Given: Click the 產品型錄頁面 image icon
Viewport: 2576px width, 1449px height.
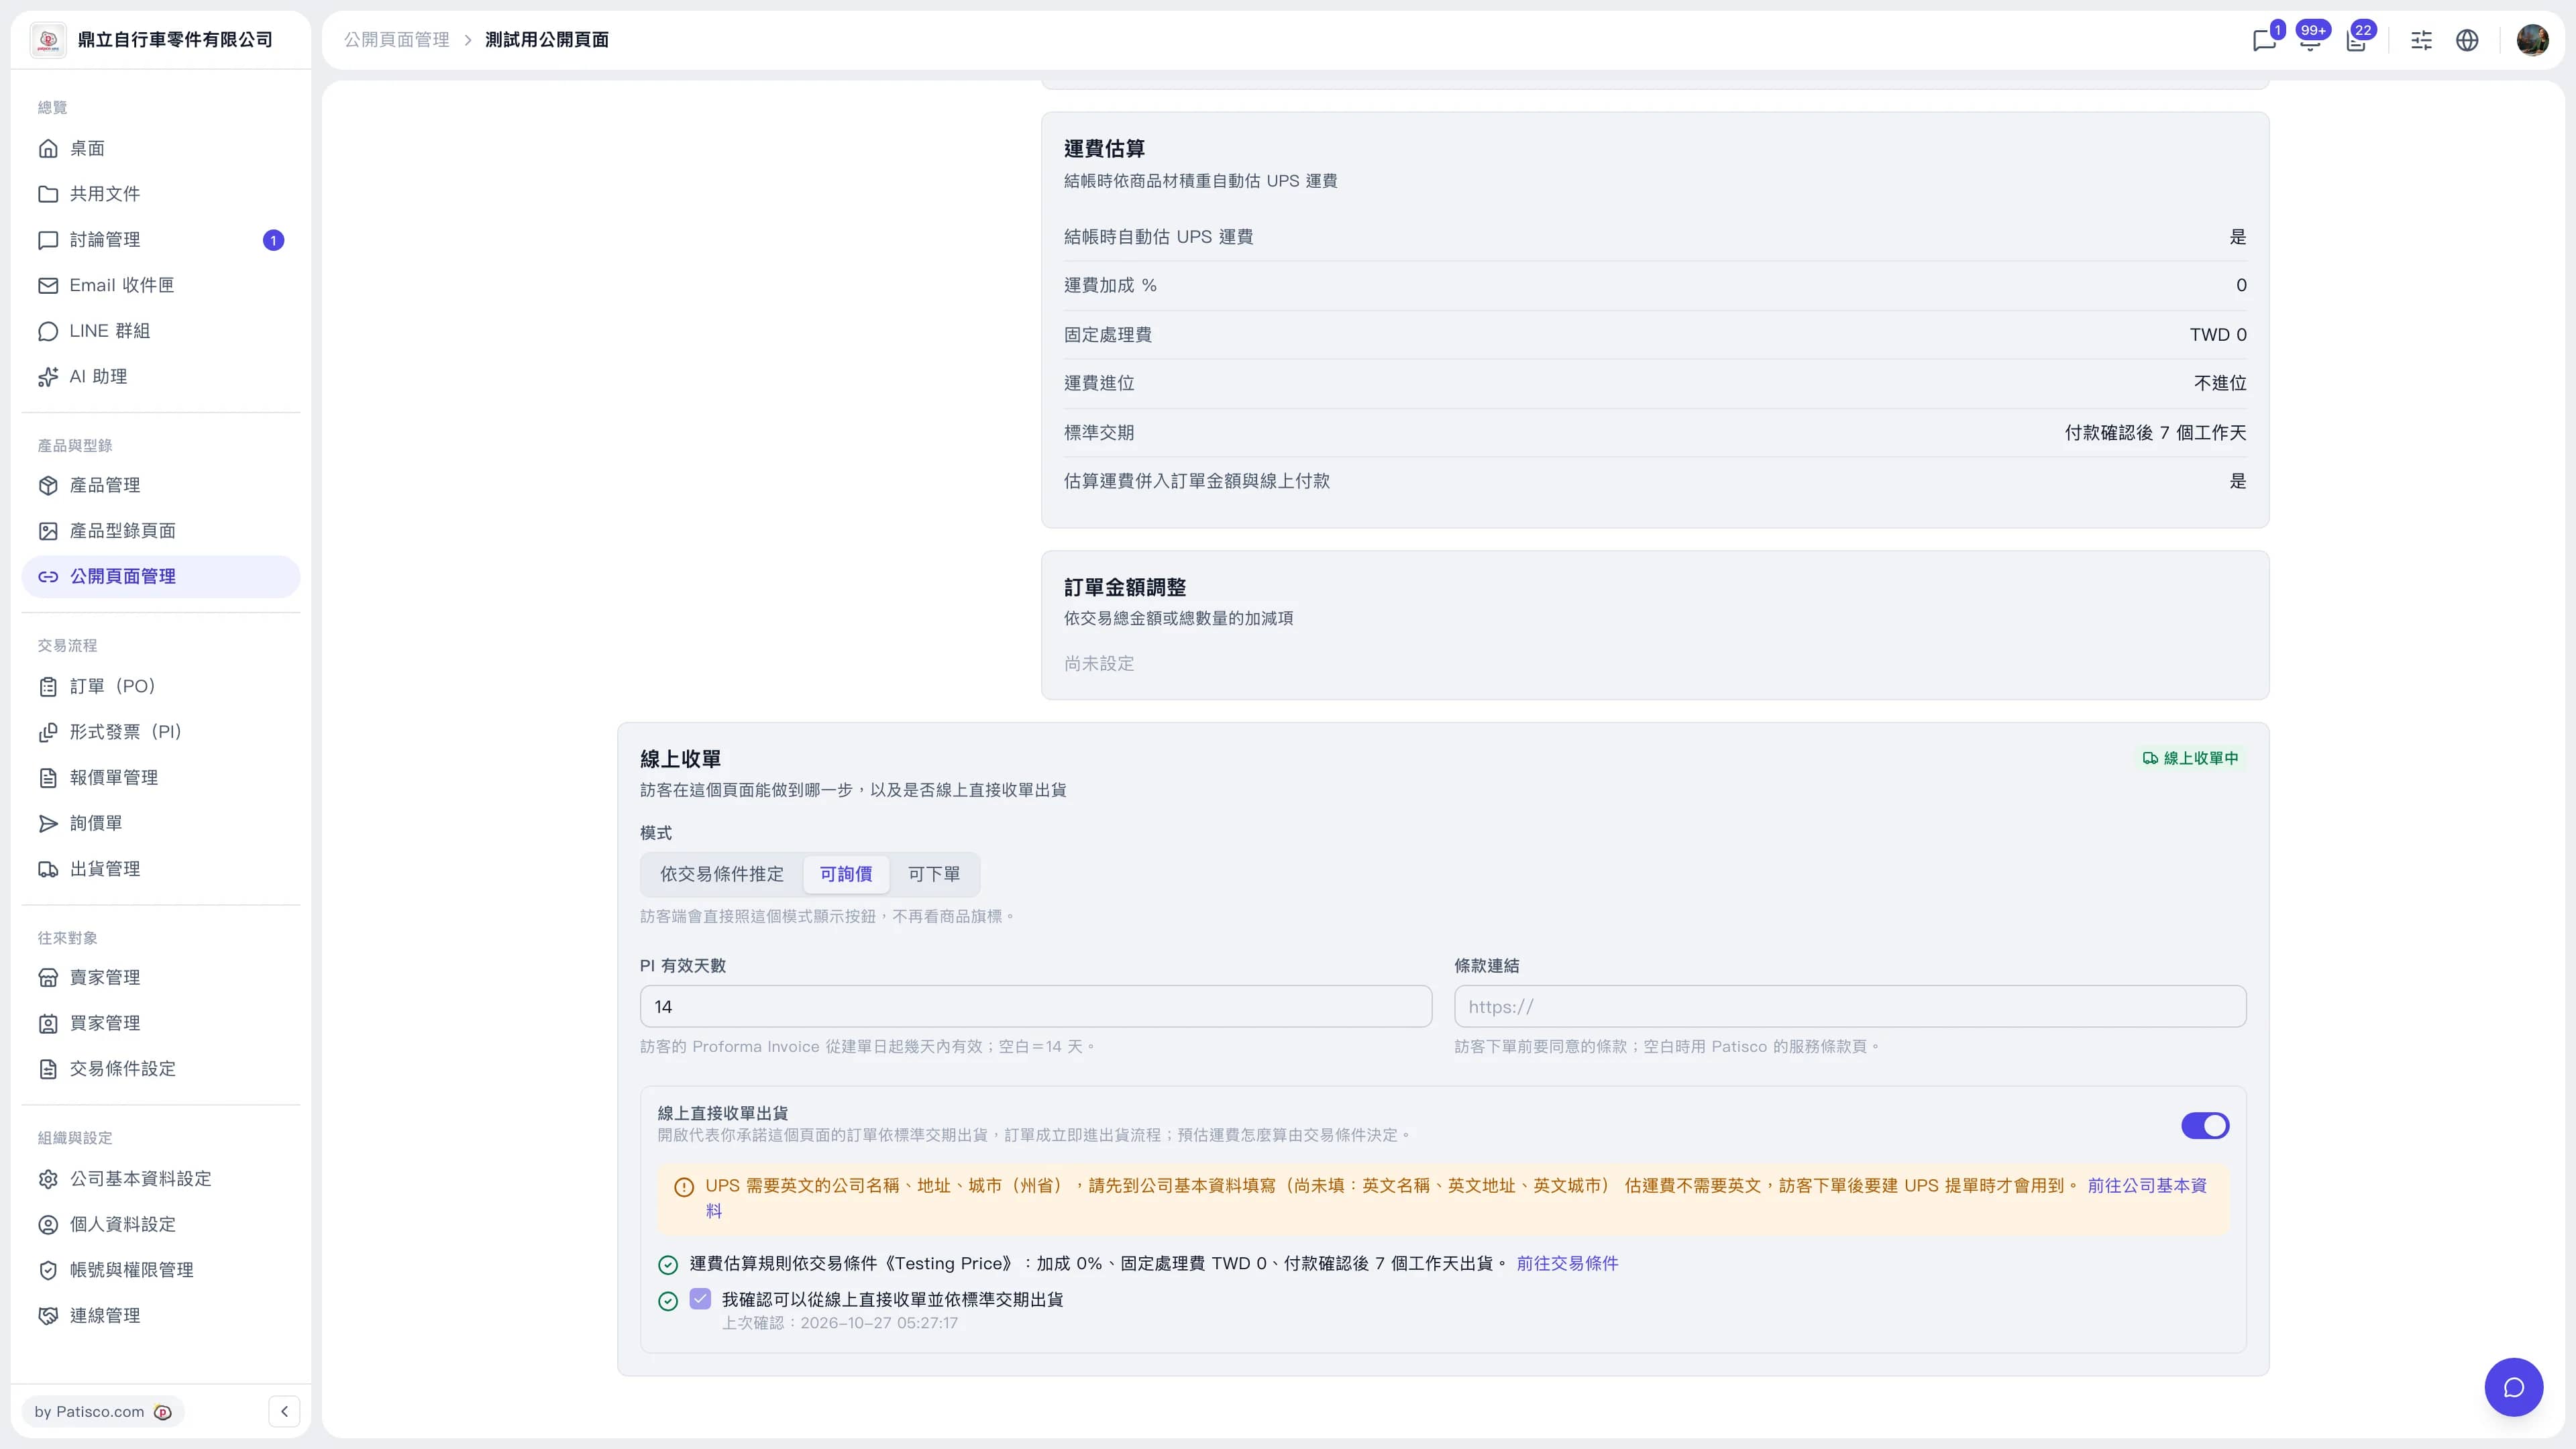Looking at the screenshot, I should pos(48,531).
